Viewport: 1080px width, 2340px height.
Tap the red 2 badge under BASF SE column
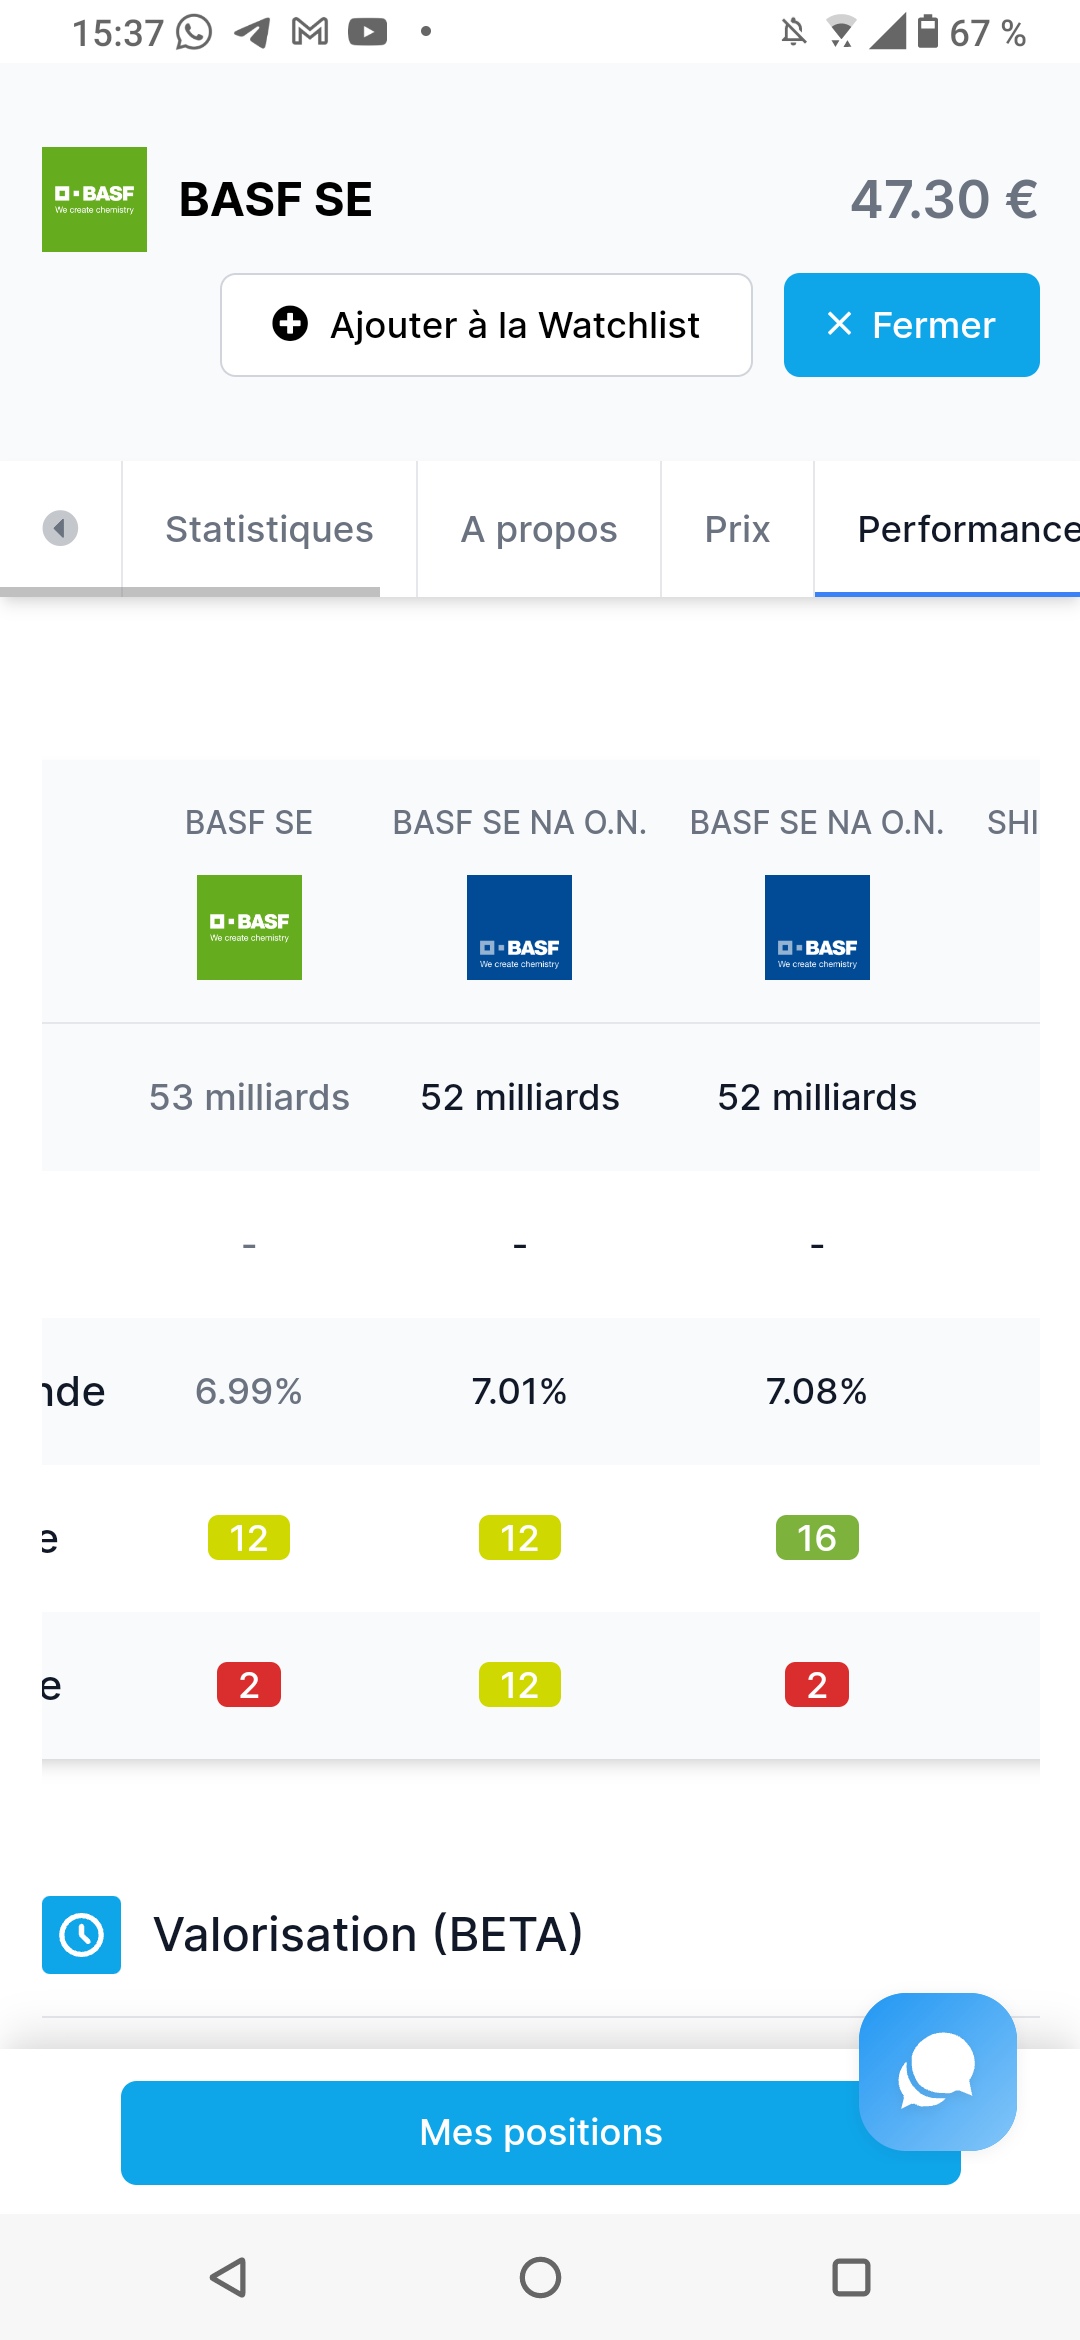(249, 1685)
